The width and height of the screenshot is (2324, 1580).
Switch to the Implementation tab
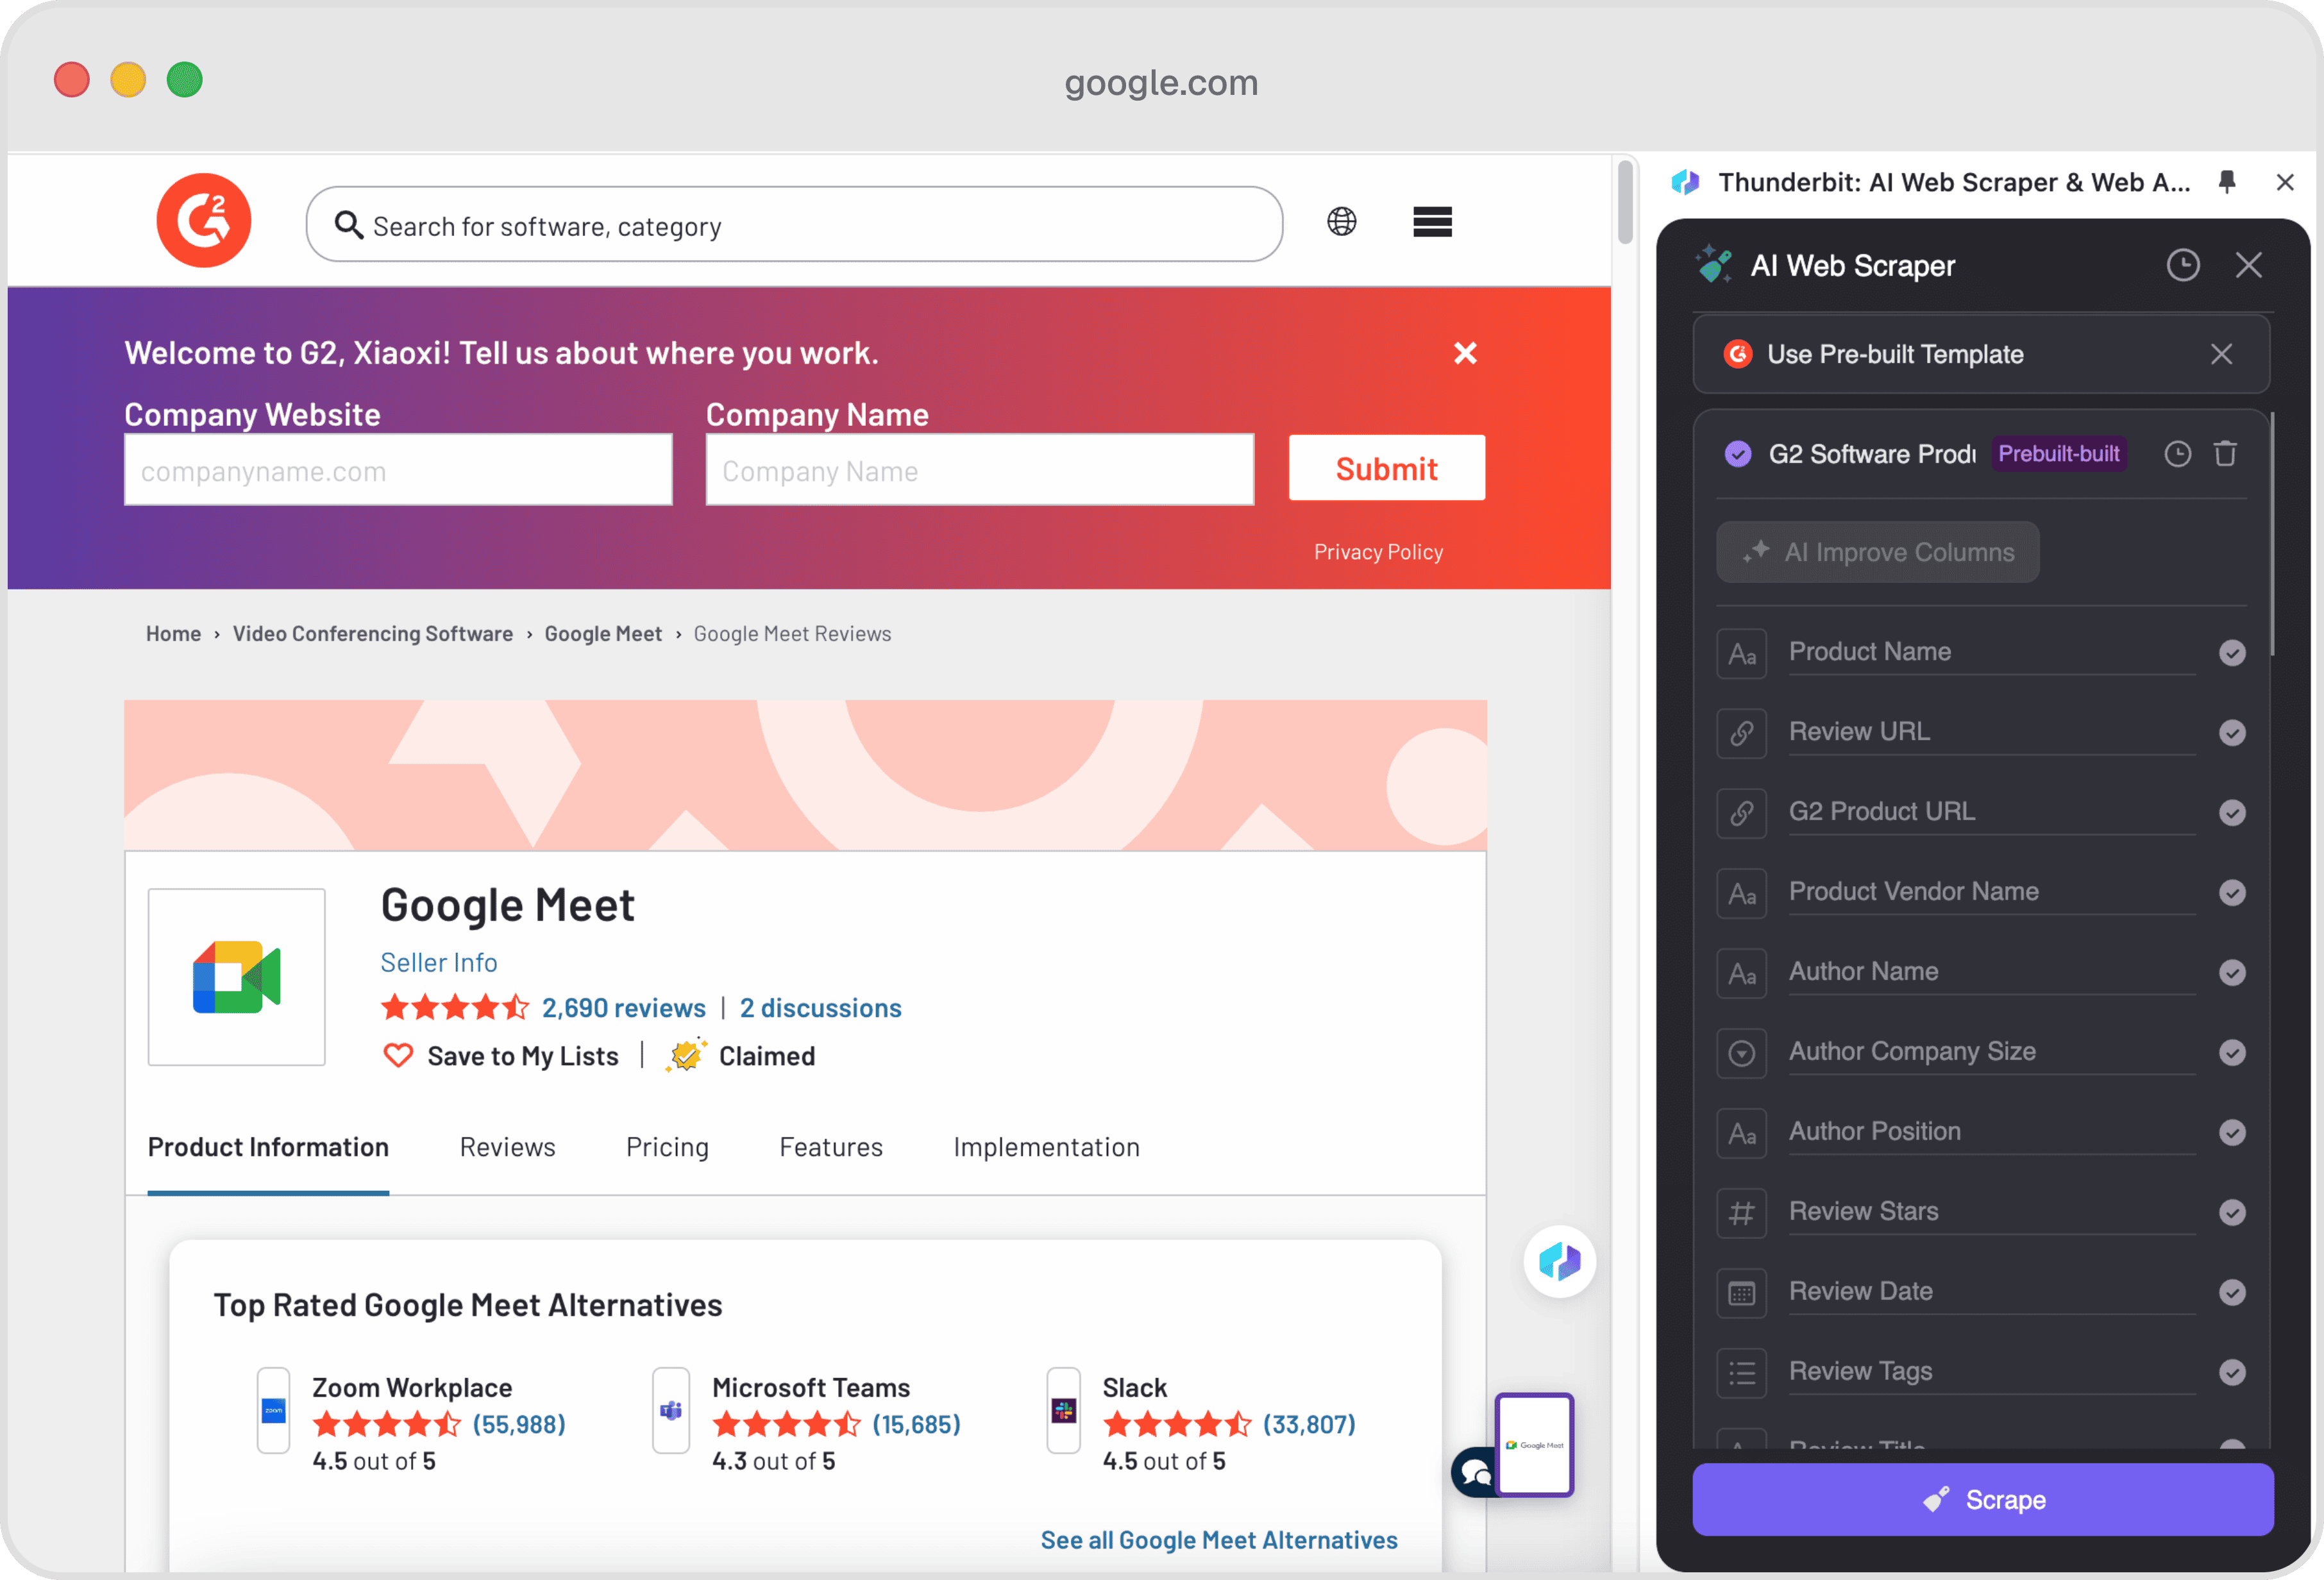click(1046, 1147)
